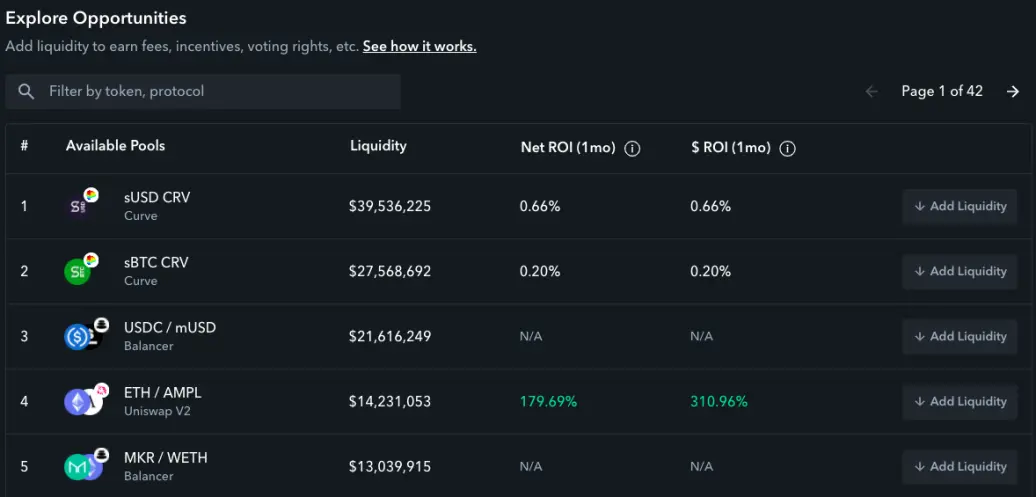Click the Net ROI (1mo) header label

coord(568,148)
